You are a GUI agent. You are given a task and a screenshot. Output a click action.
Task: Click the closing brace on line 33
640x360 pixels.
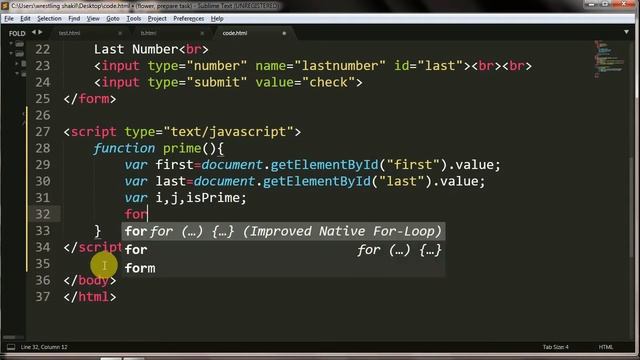pos(97,231)
